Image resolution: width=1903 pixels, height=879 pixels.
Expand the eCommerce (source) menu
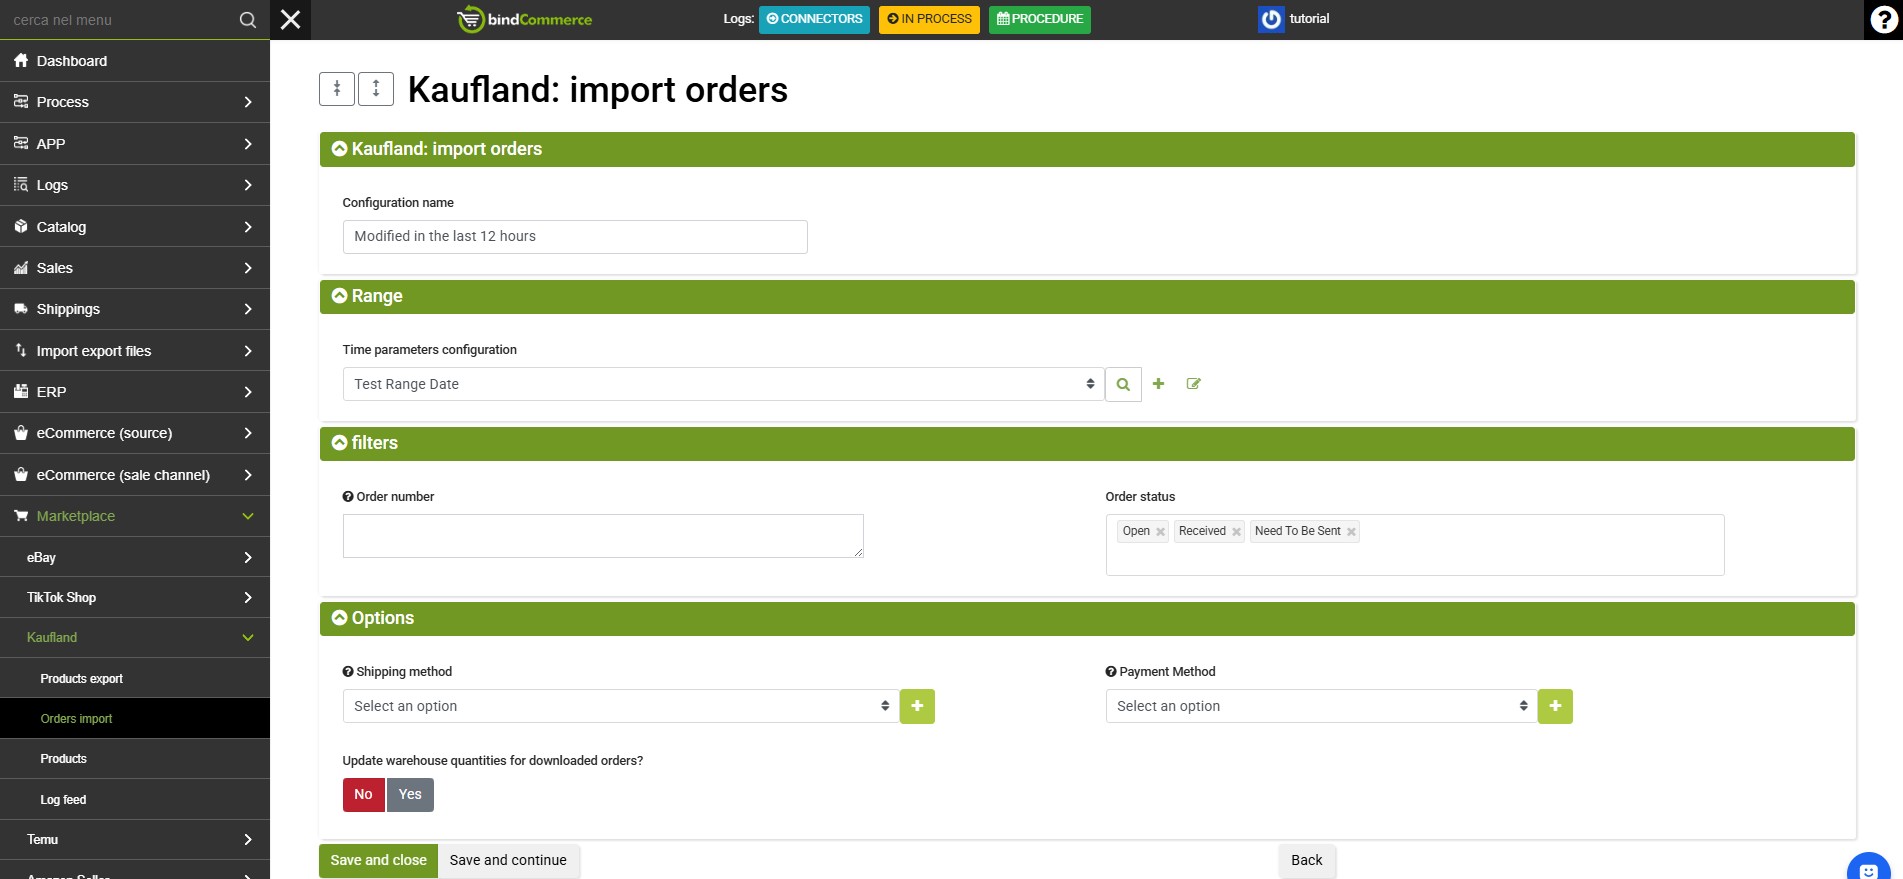click(x=135, y=433)
